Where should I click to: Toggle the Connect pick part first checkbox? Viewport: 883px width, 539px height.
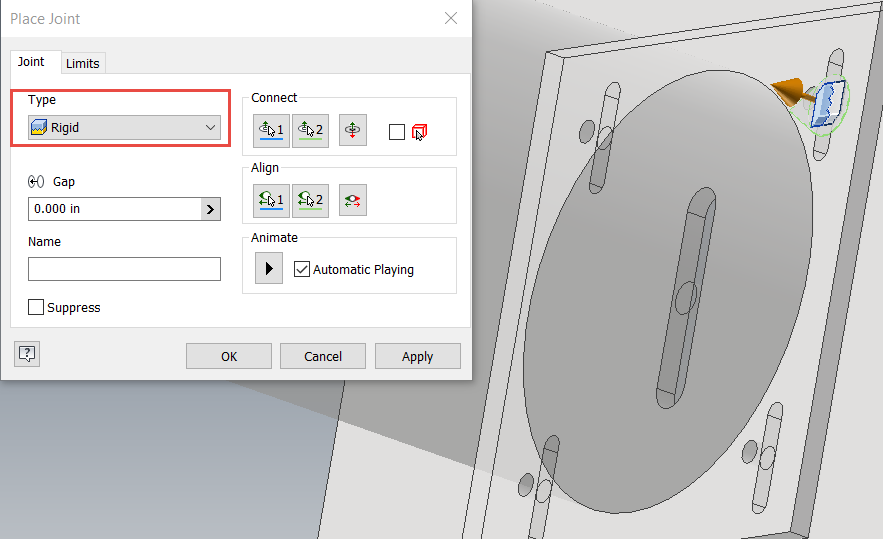397,132
